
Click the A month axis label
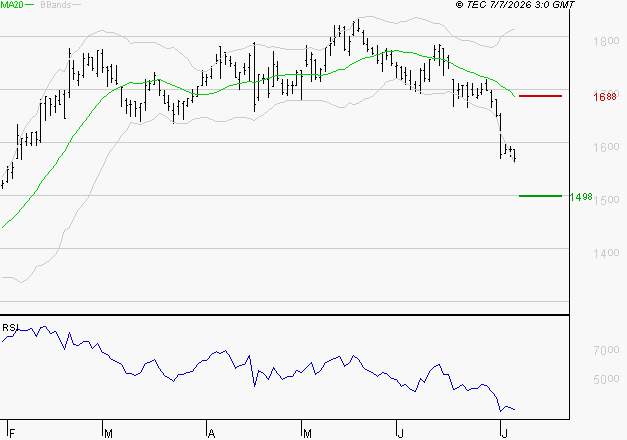tap(212, 433)
